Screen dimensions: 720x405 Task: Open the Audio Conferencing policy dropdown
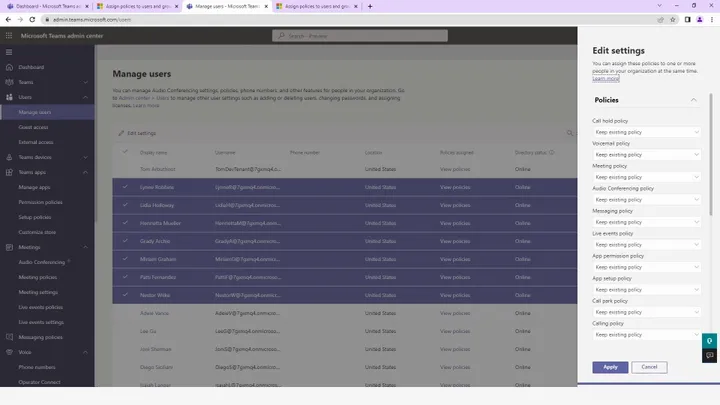coord(646,200)
